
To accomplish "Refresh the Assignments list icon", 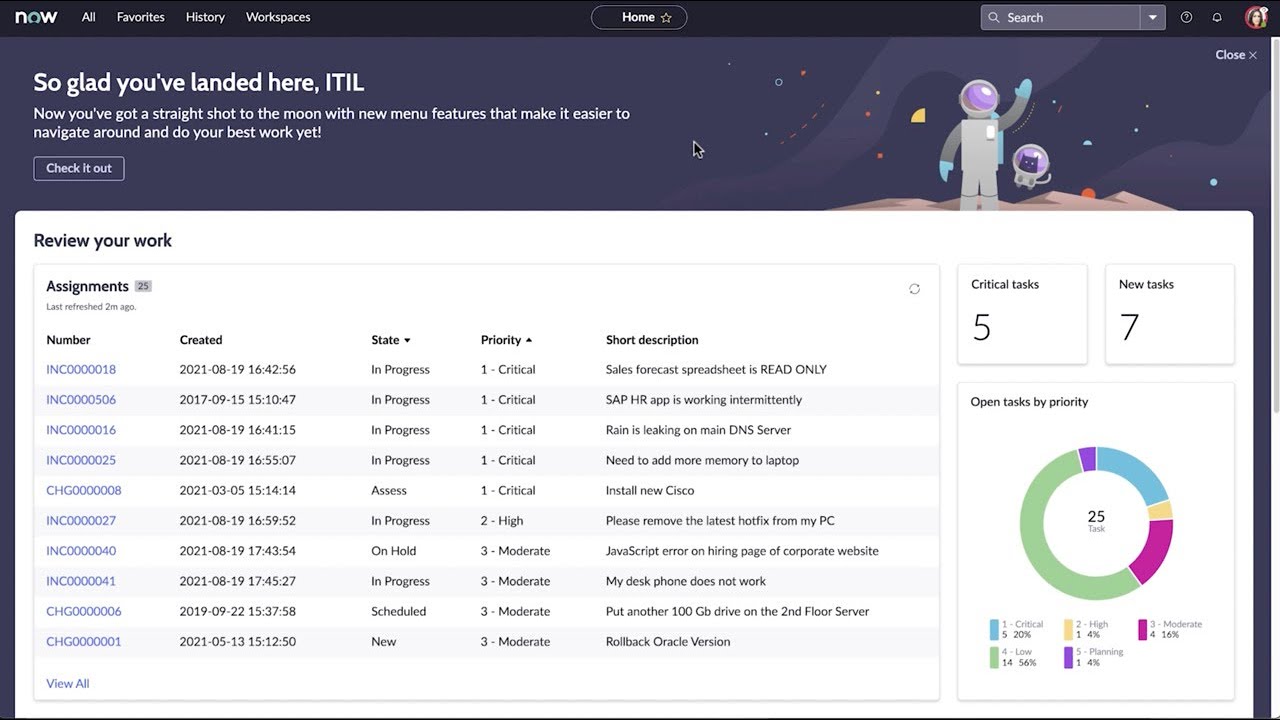I will [x=914, y=289].
